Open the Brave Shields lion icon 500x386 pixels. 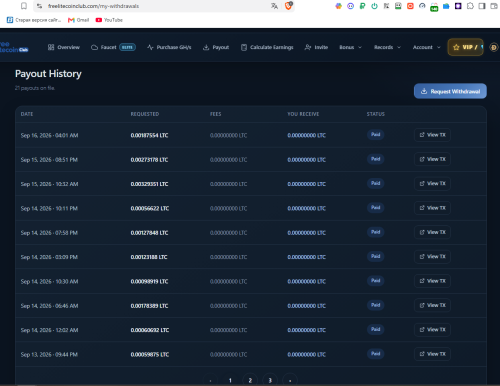(289, 6)
